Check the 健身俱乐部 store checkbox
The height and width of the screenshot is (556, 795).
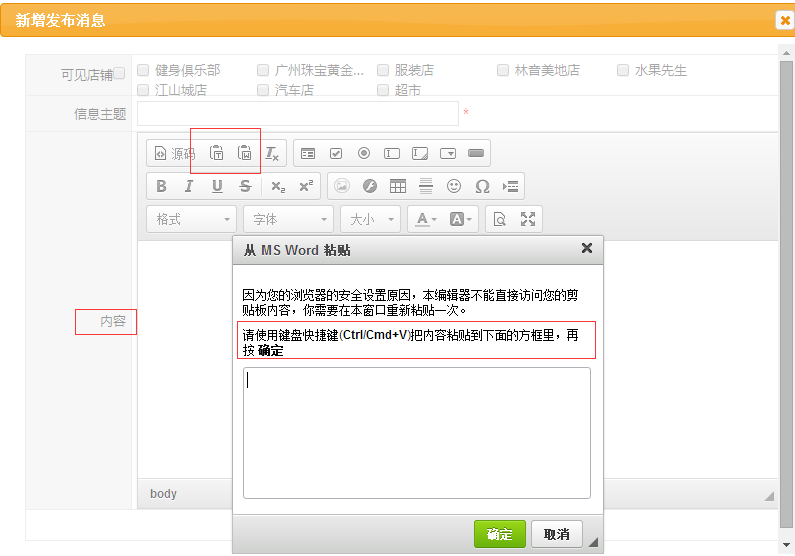[x=143, y=70]
